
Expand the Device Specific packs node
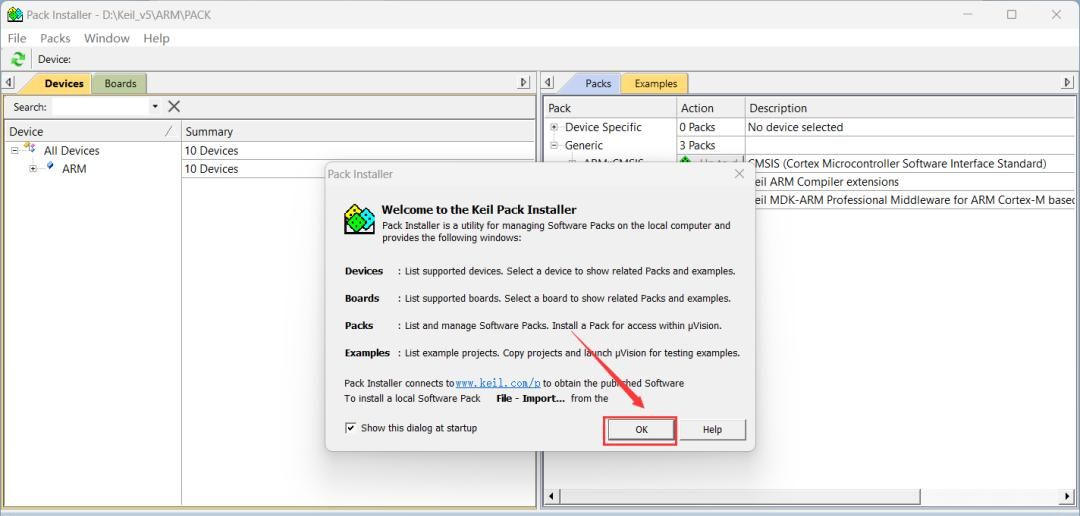point(554,127)
